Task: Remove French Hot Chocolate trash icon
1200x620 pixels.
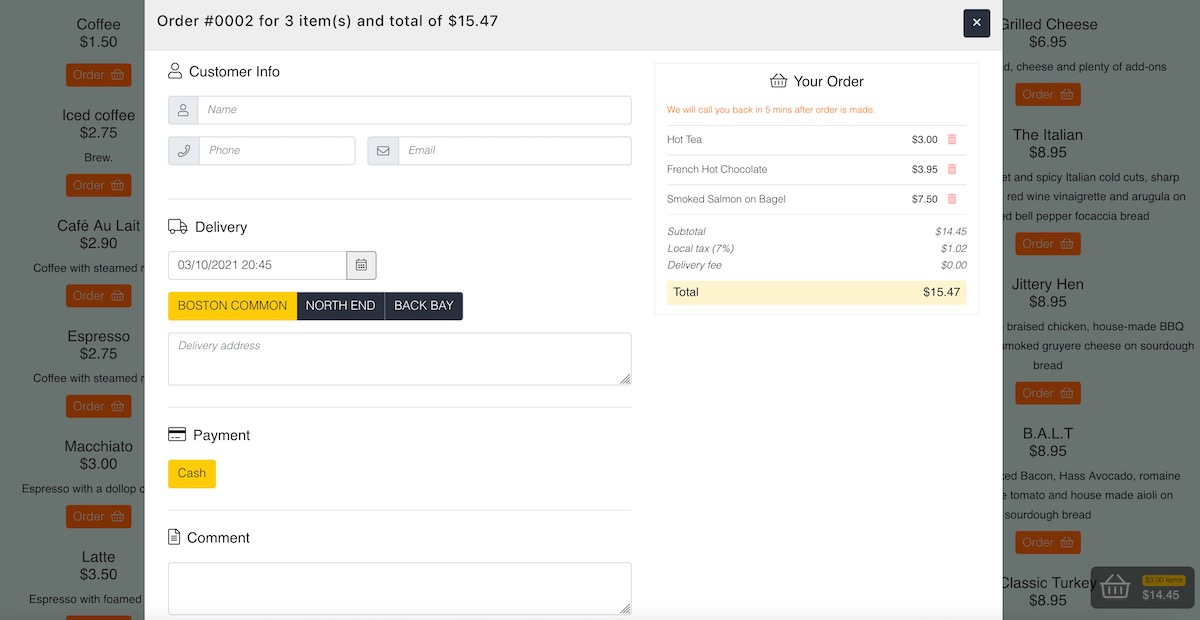Action: click(952, 170)
